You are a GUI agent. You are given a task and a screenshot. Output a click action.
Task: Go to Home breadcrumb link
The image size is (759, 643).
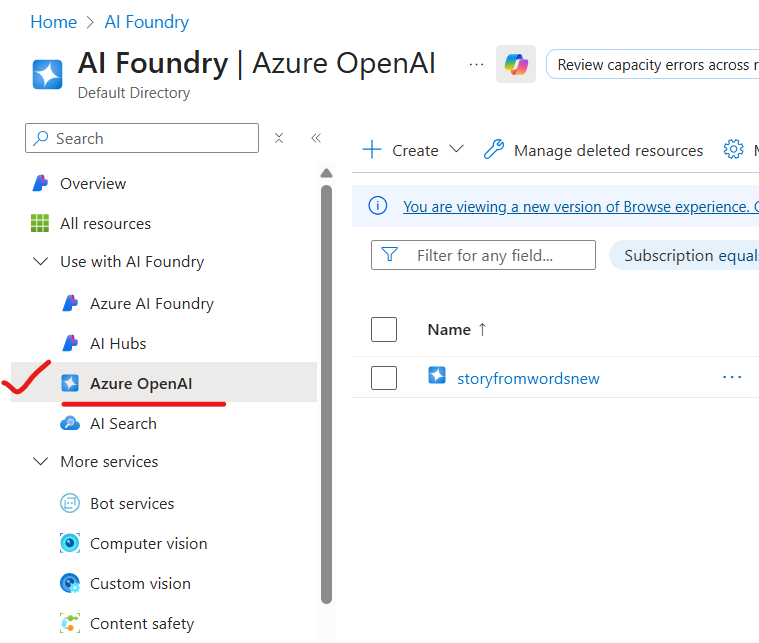(x=54, y=22)
